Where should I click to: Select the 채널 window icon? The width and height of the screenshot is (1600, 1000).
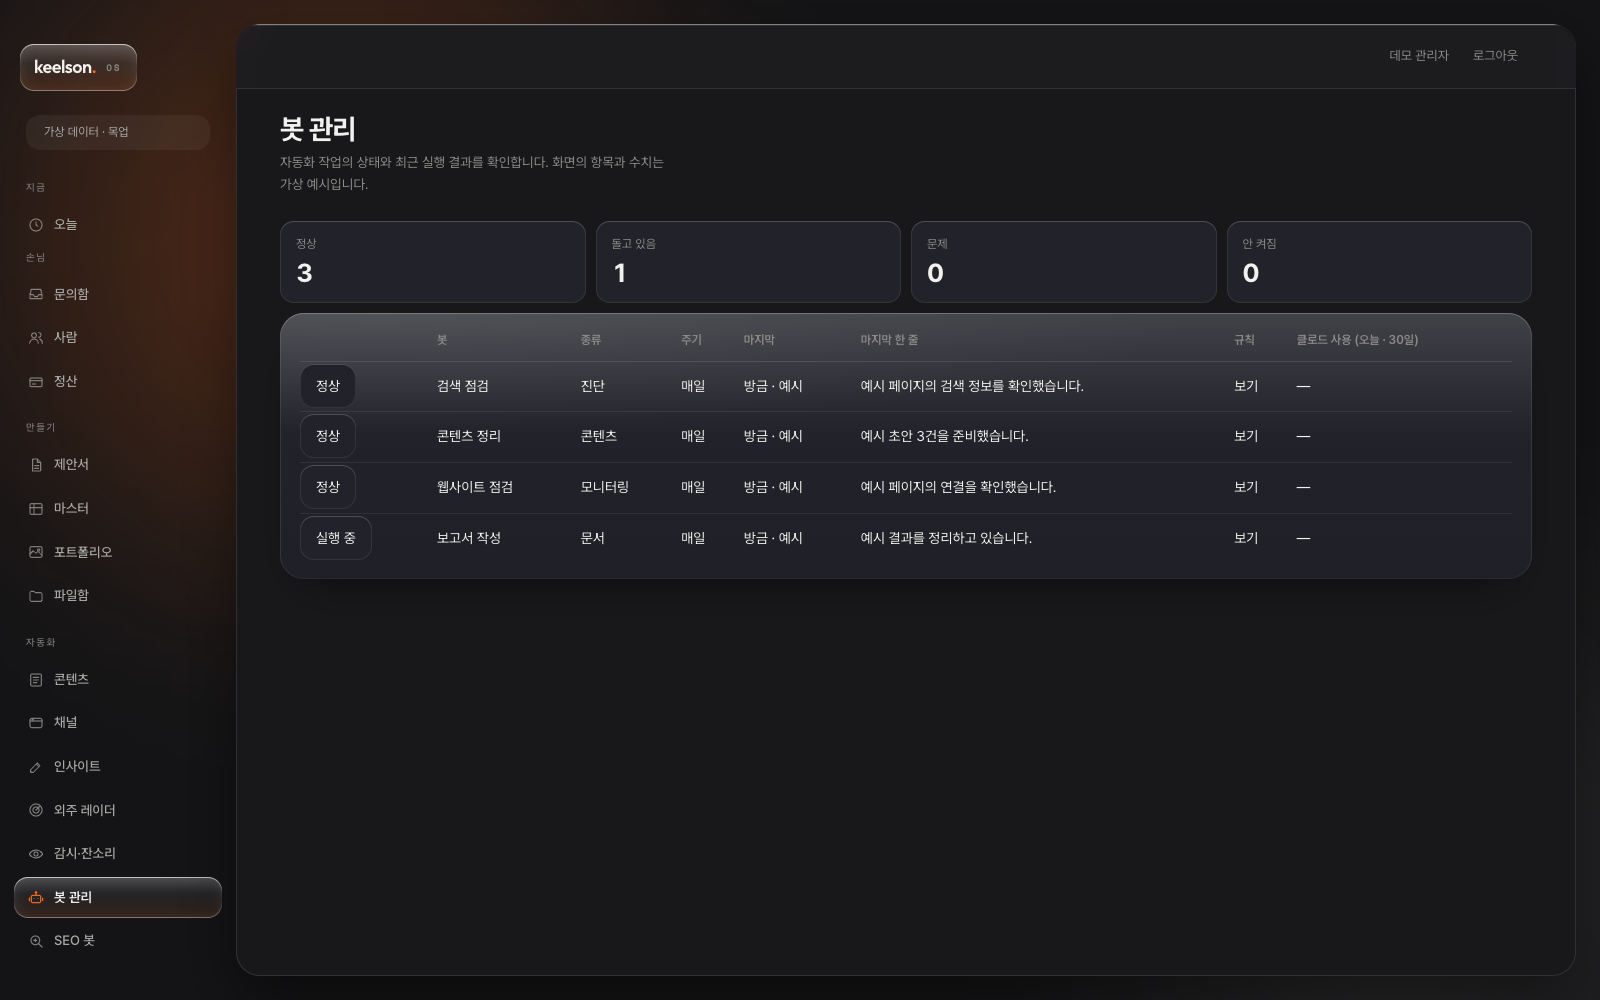(x=36, y=723)
